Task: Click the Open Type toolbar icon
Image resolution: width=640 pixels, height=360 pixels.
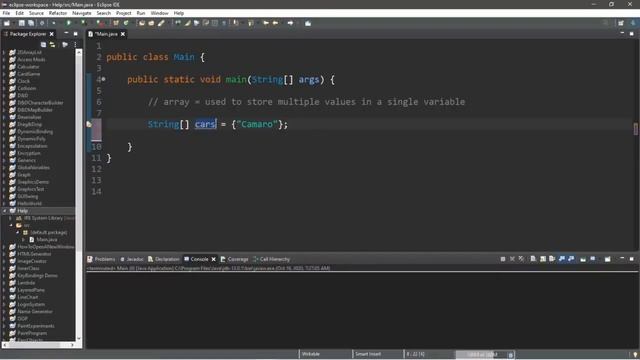Action: coord(142,23)
